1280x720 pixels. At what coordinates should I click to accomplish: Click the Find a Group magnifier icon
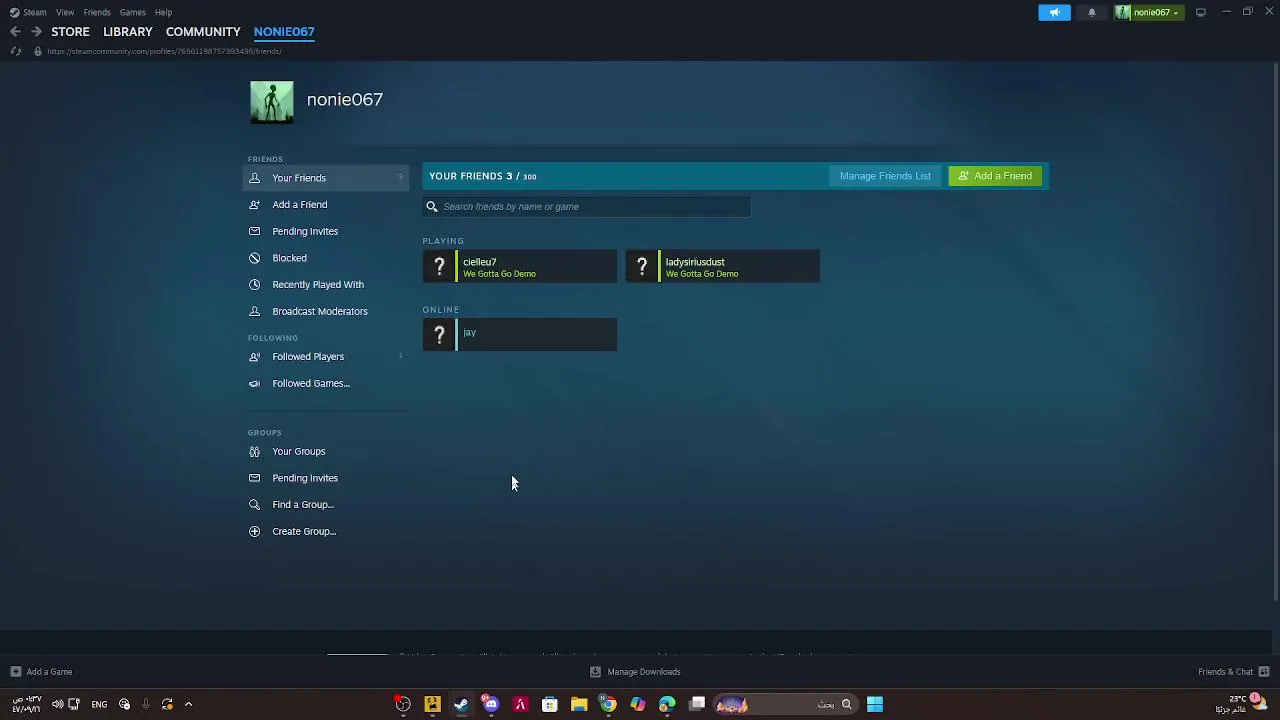[x=254, y=504]
